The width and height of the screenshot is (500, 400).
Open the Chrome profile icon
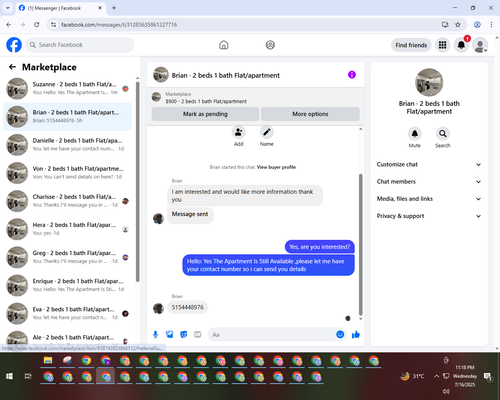pos(477,25)
